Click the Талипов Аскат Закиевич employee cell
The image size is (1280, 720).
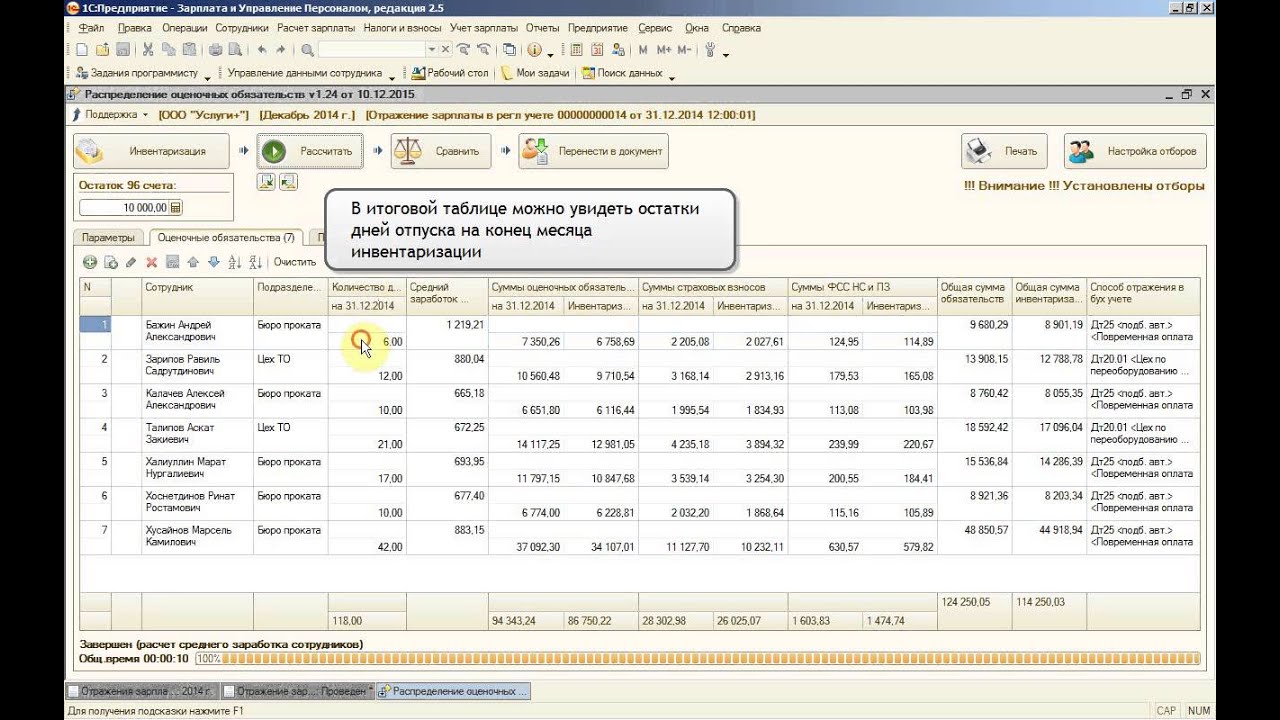(x=197, y=434)
